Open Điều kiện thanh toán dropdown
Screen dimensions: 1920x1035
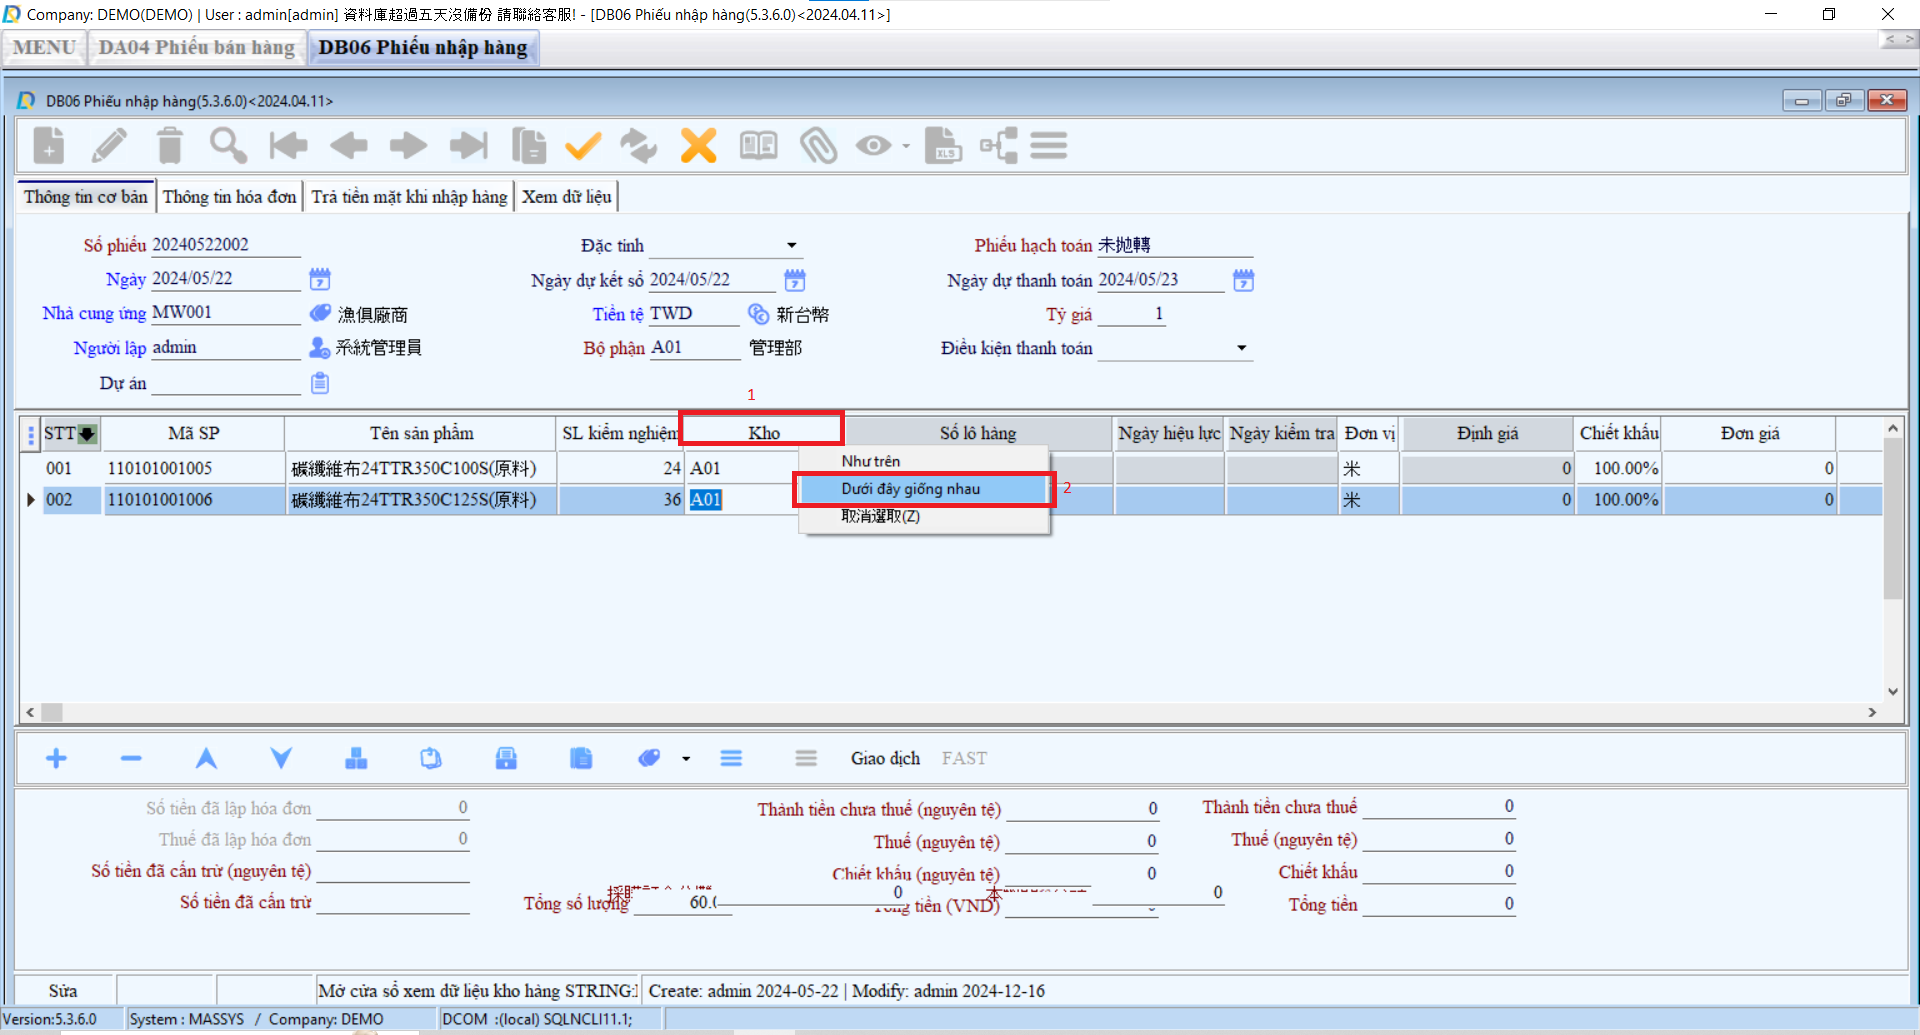1242,348
